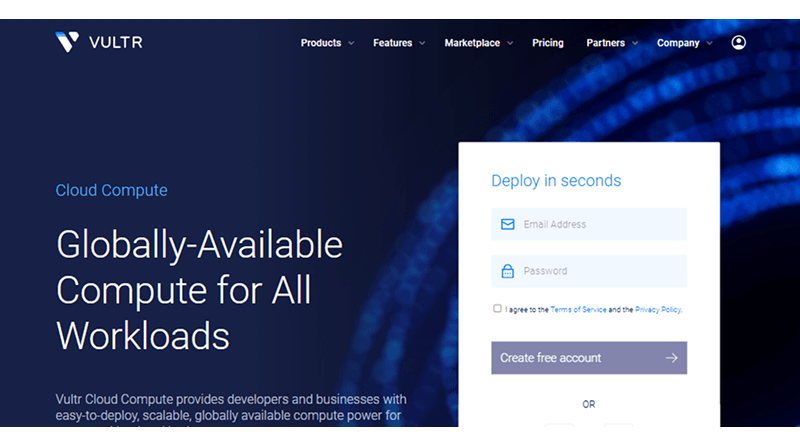800x445 pixels.
Task: Click the Vultr logo
Action: 99,42
